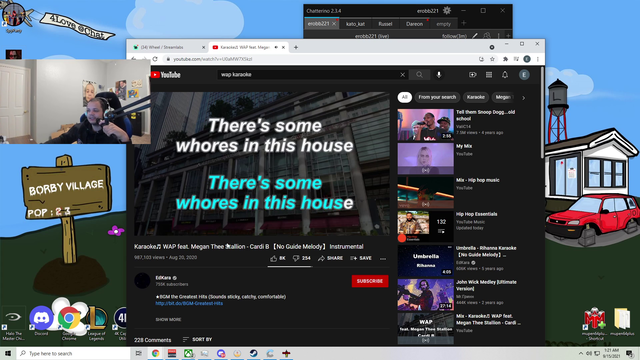Screen dimensions: 640x360
Task: Open YouTube create video icon
Action: tap(473, 75)
